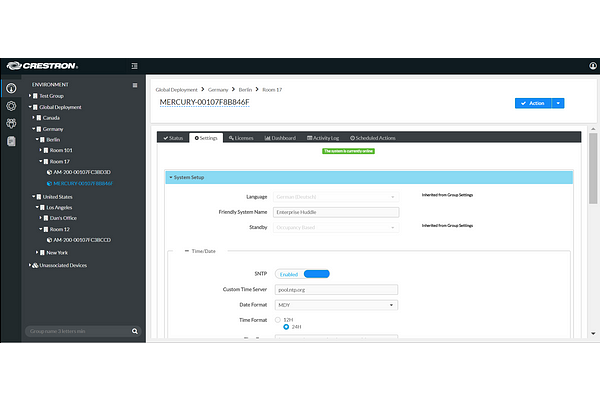Open the Action button dropdown arrow
The height and width of the screenshot is (400, 600).
click(559, 102)
